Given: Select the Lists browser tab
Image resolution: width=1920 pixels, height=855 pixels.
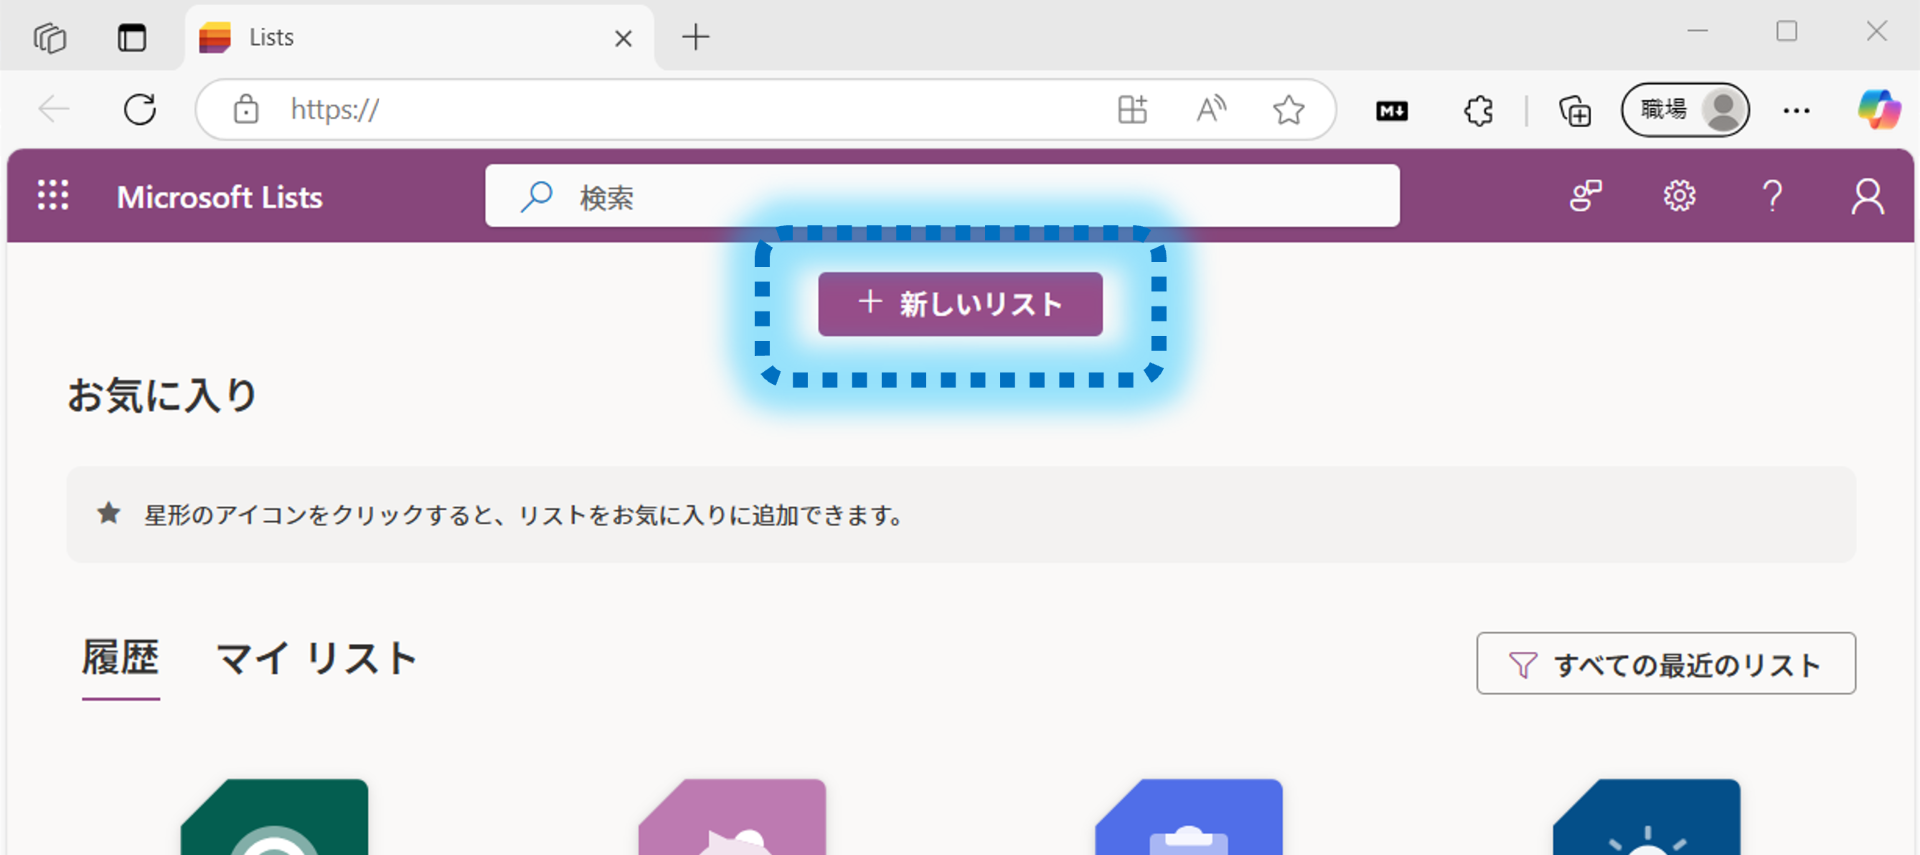Looking at the screenshot, I should coord(420,38).
